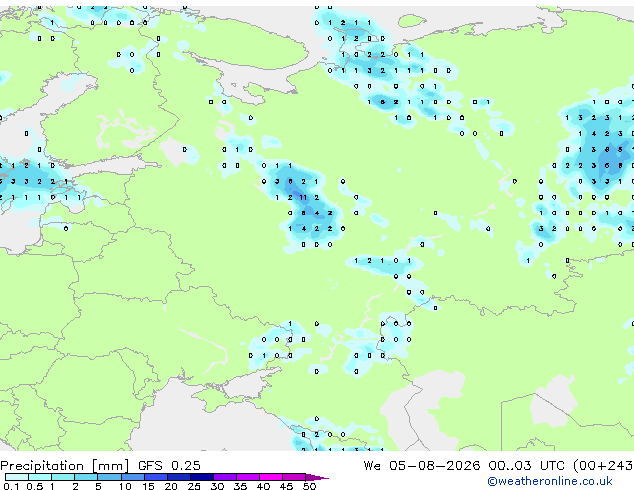This screenshot has height=490, width=634.
Task: Pick the 15–20 mm legend color box
Action: pos(156,477)
